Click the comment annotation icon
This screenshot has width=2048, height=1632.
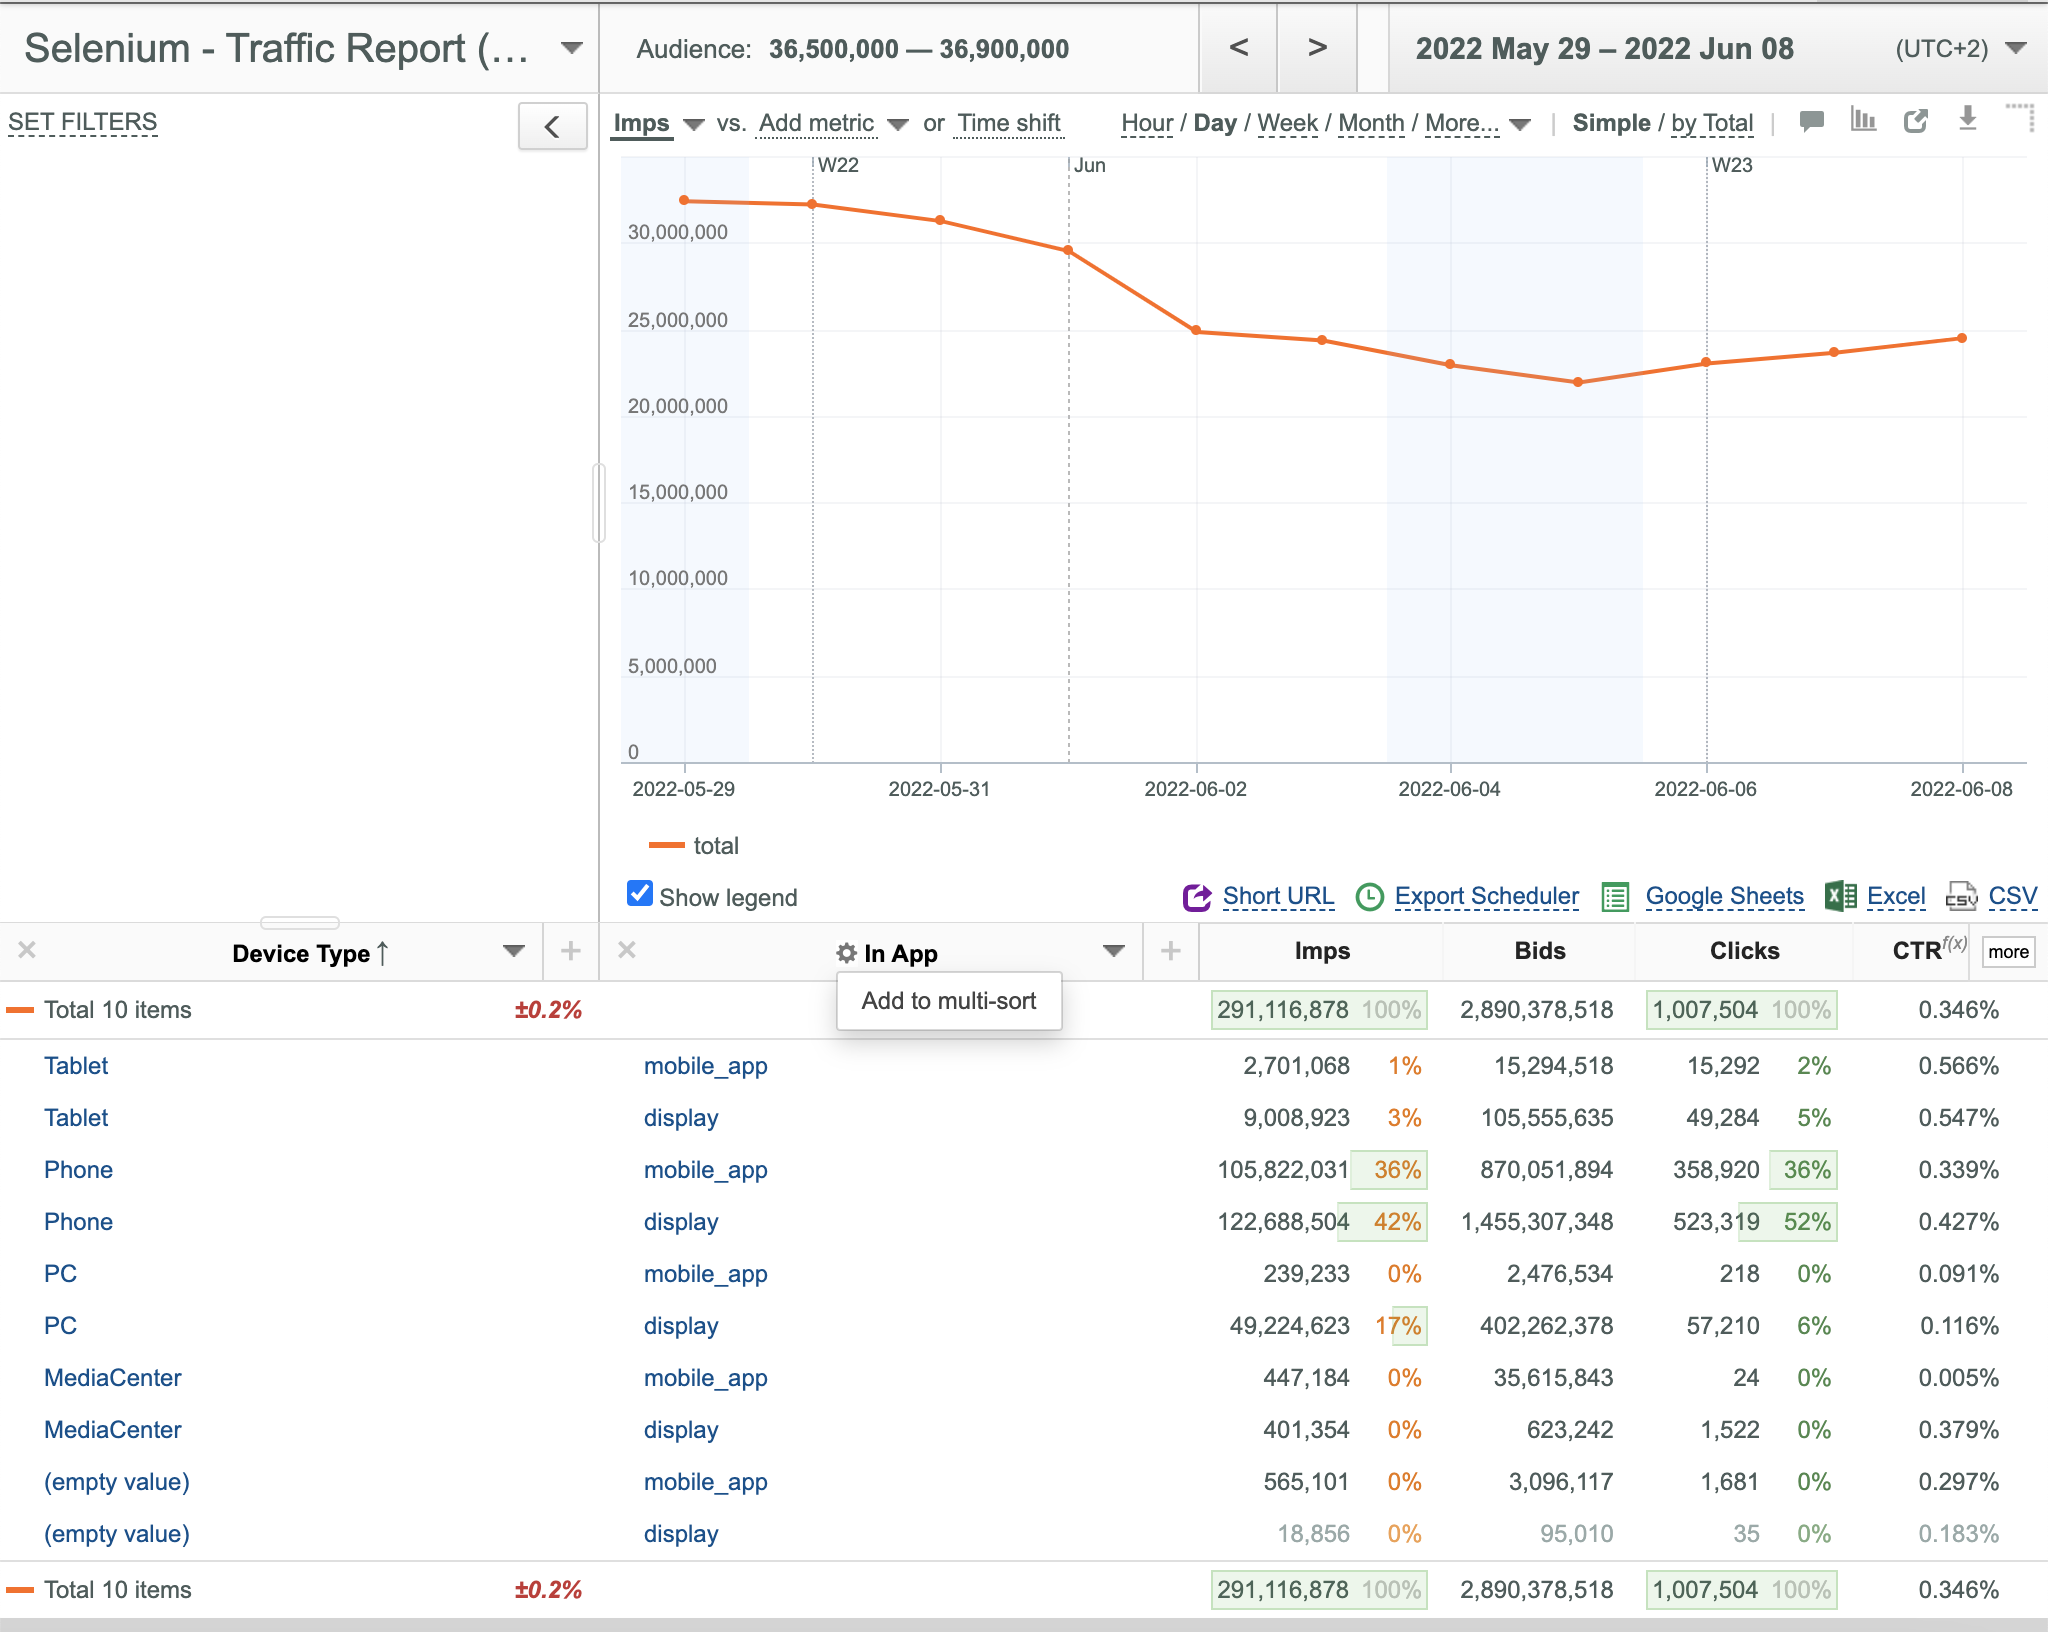[1811, 122]
